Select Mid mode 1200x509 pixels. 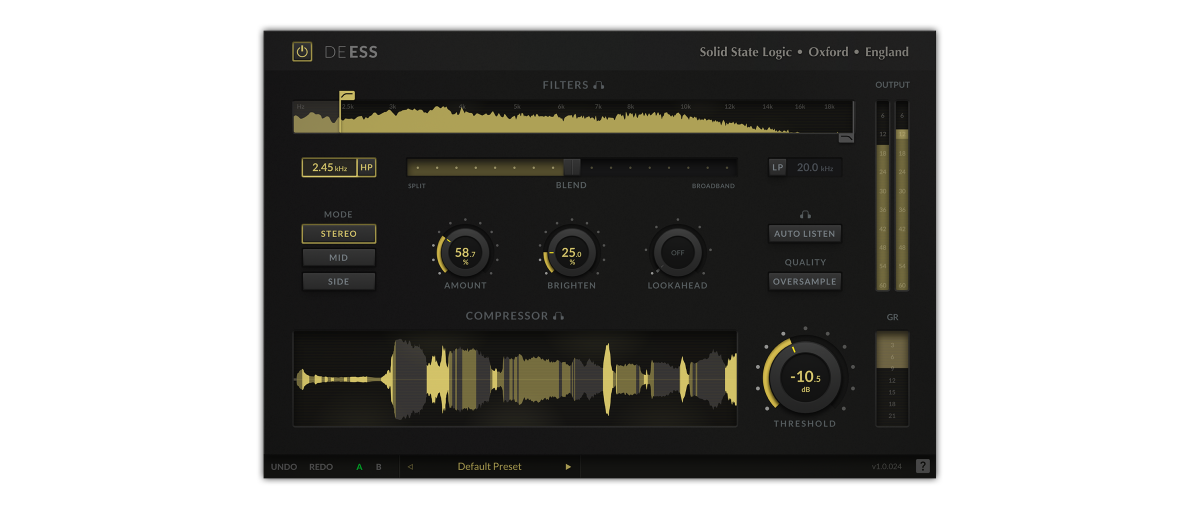tap(339, 258)
